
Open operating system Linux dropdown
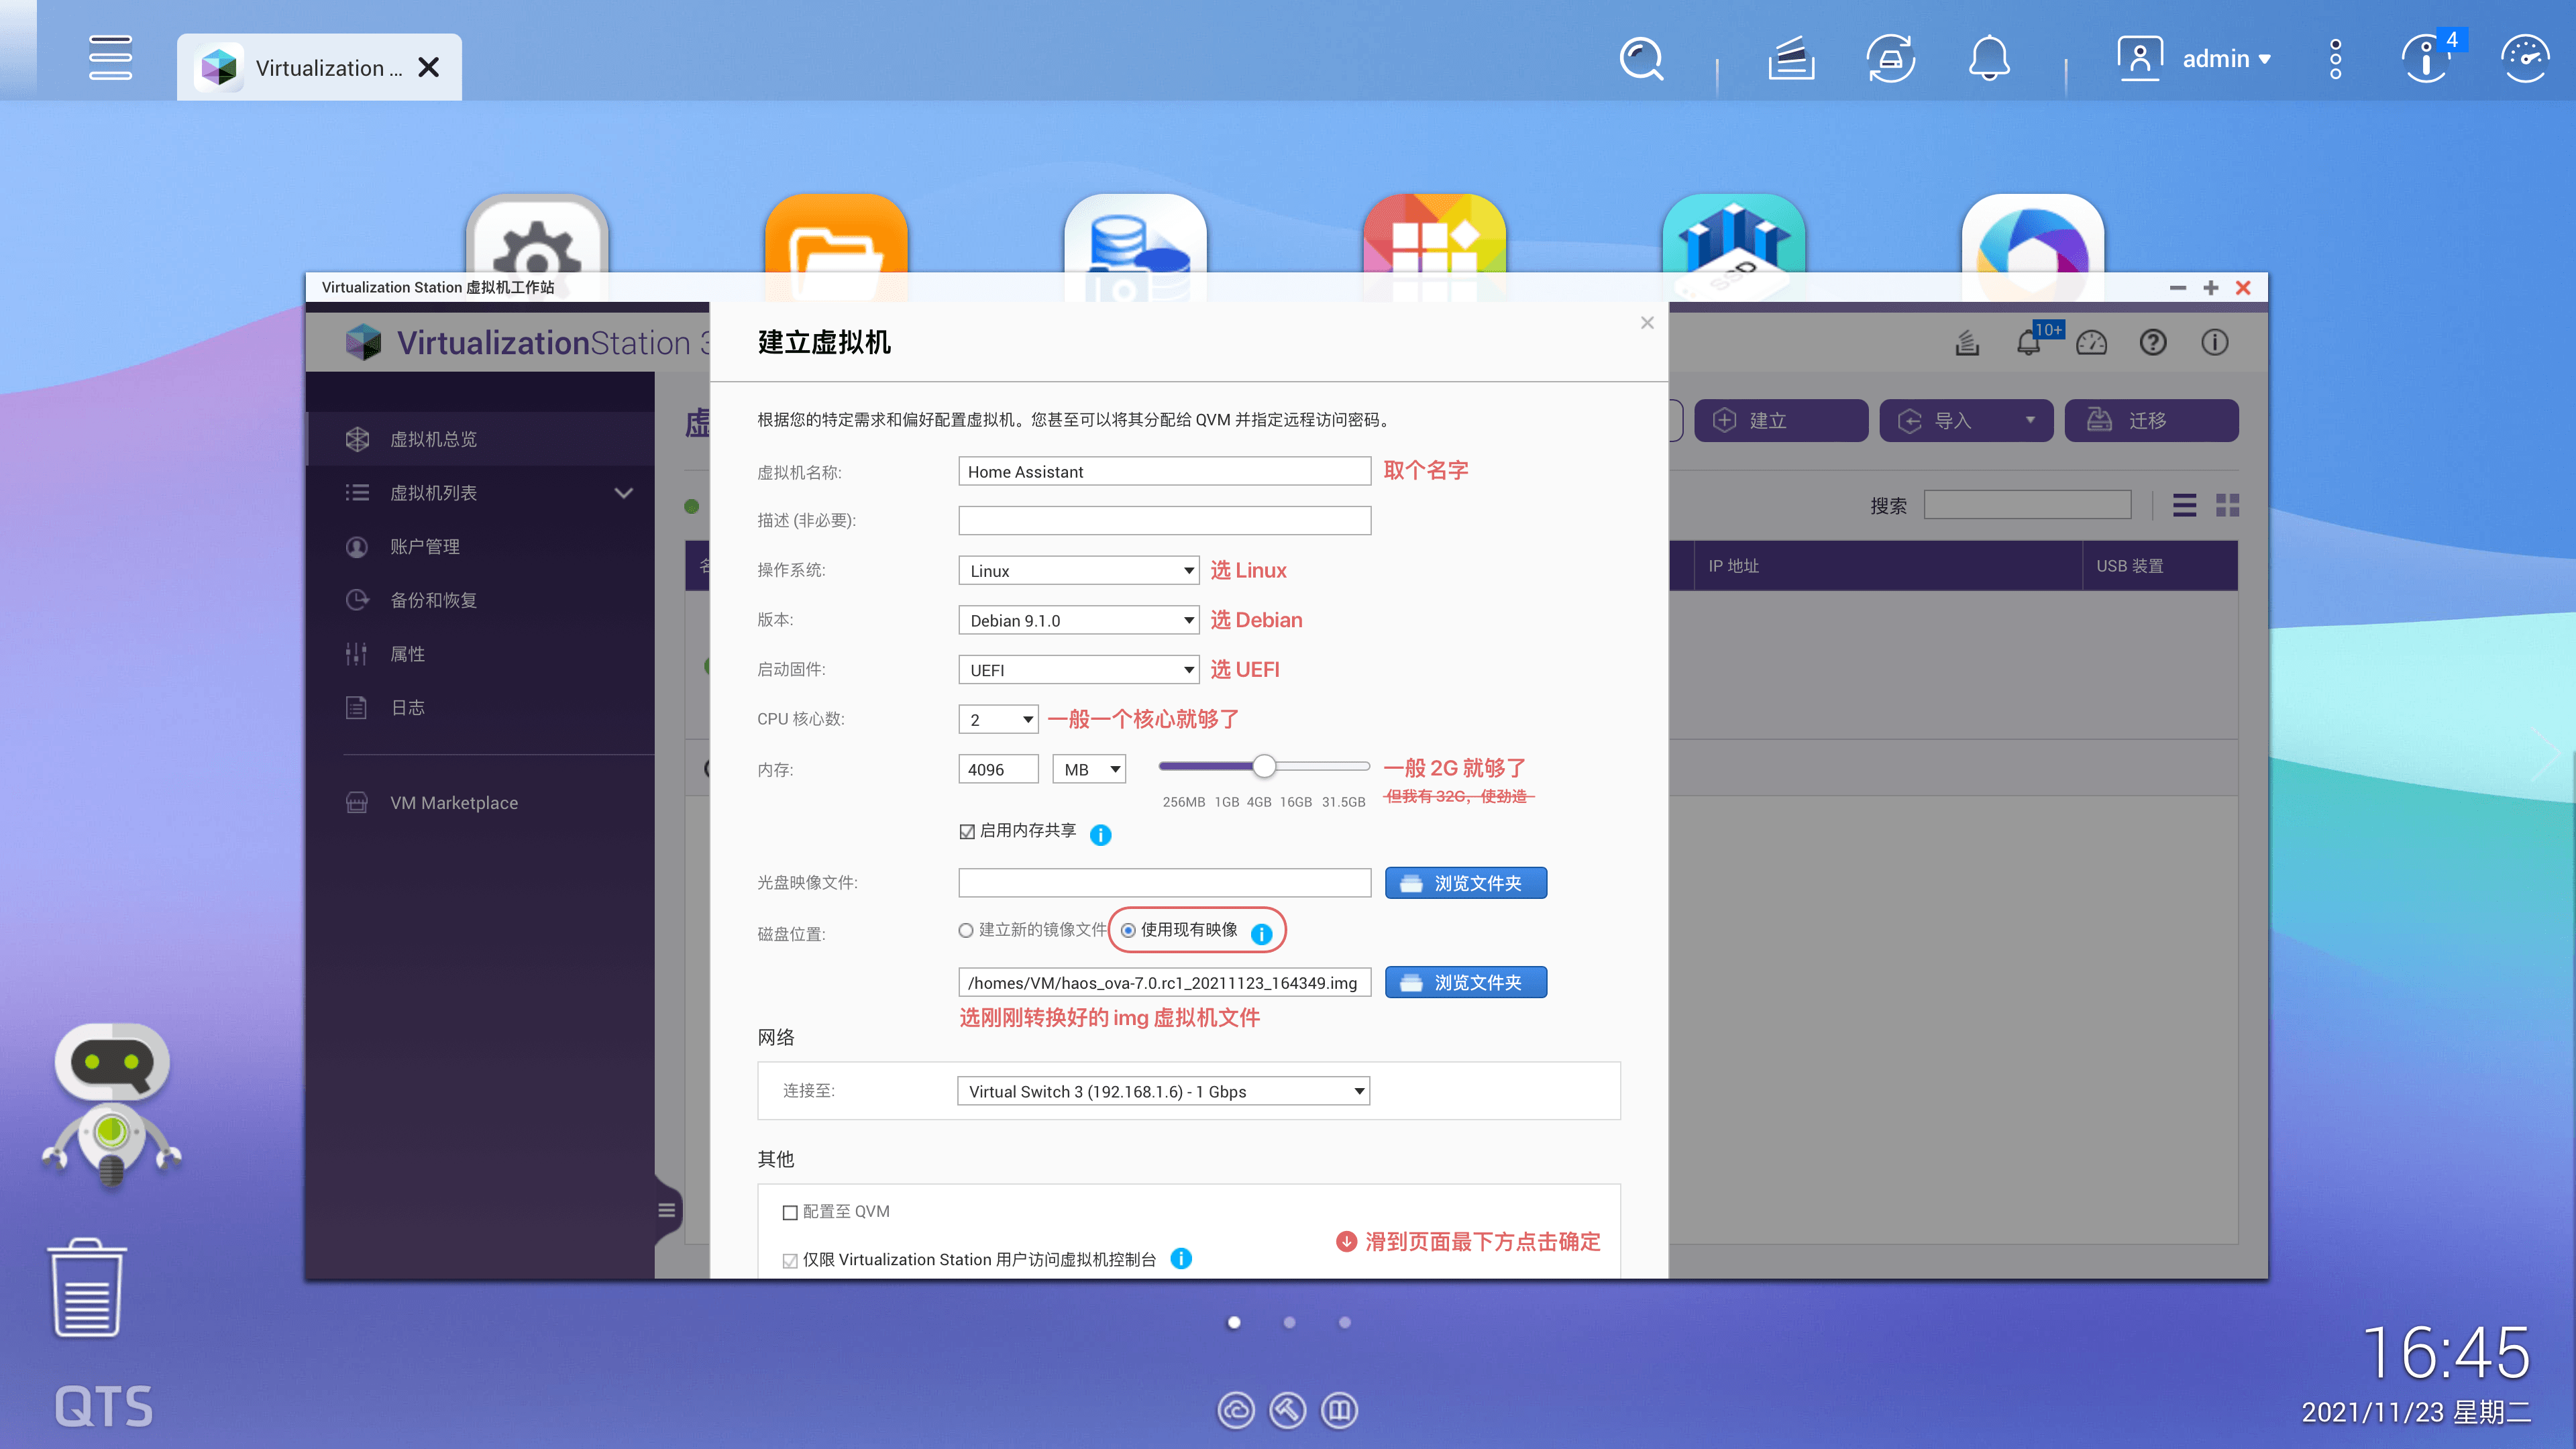[1078, 570]
